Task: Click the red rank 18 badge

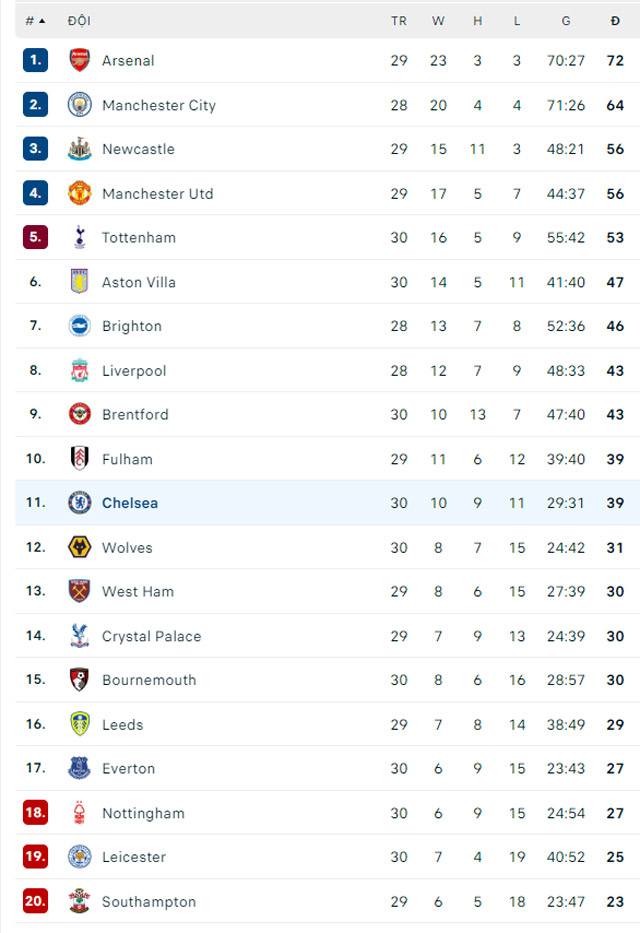Action: click(35, 813)
